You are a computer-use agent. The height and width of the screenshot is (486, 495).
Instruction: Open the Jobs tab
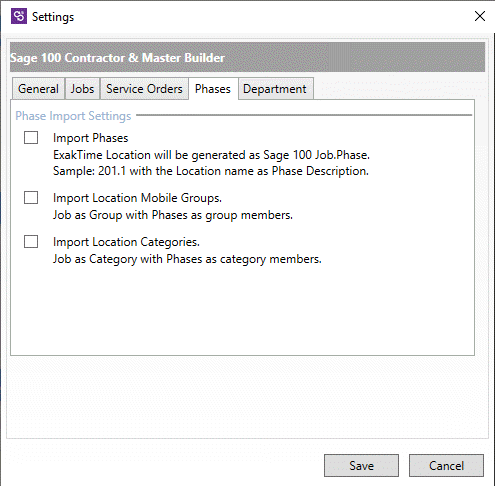point(82,89)
